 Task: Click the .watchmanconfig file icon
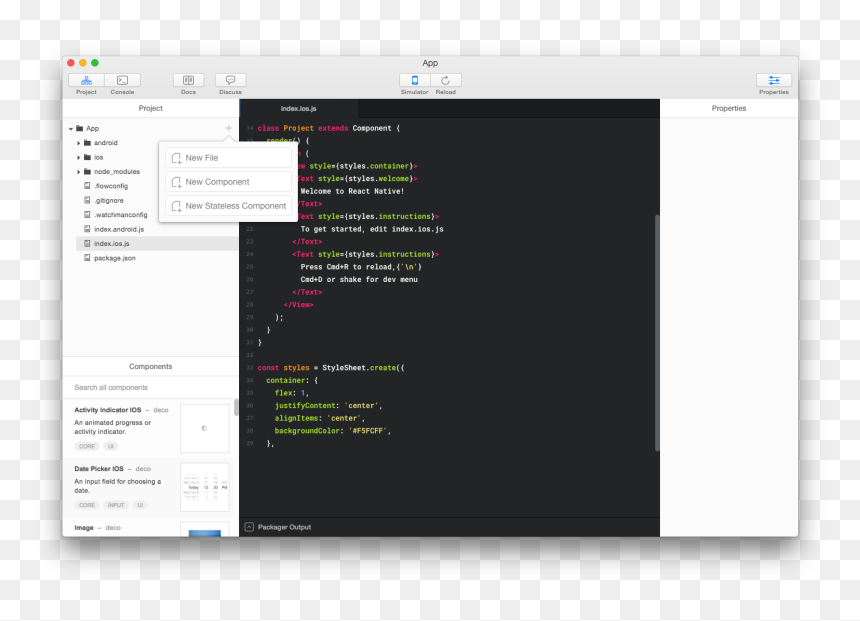tap(87, 214)
